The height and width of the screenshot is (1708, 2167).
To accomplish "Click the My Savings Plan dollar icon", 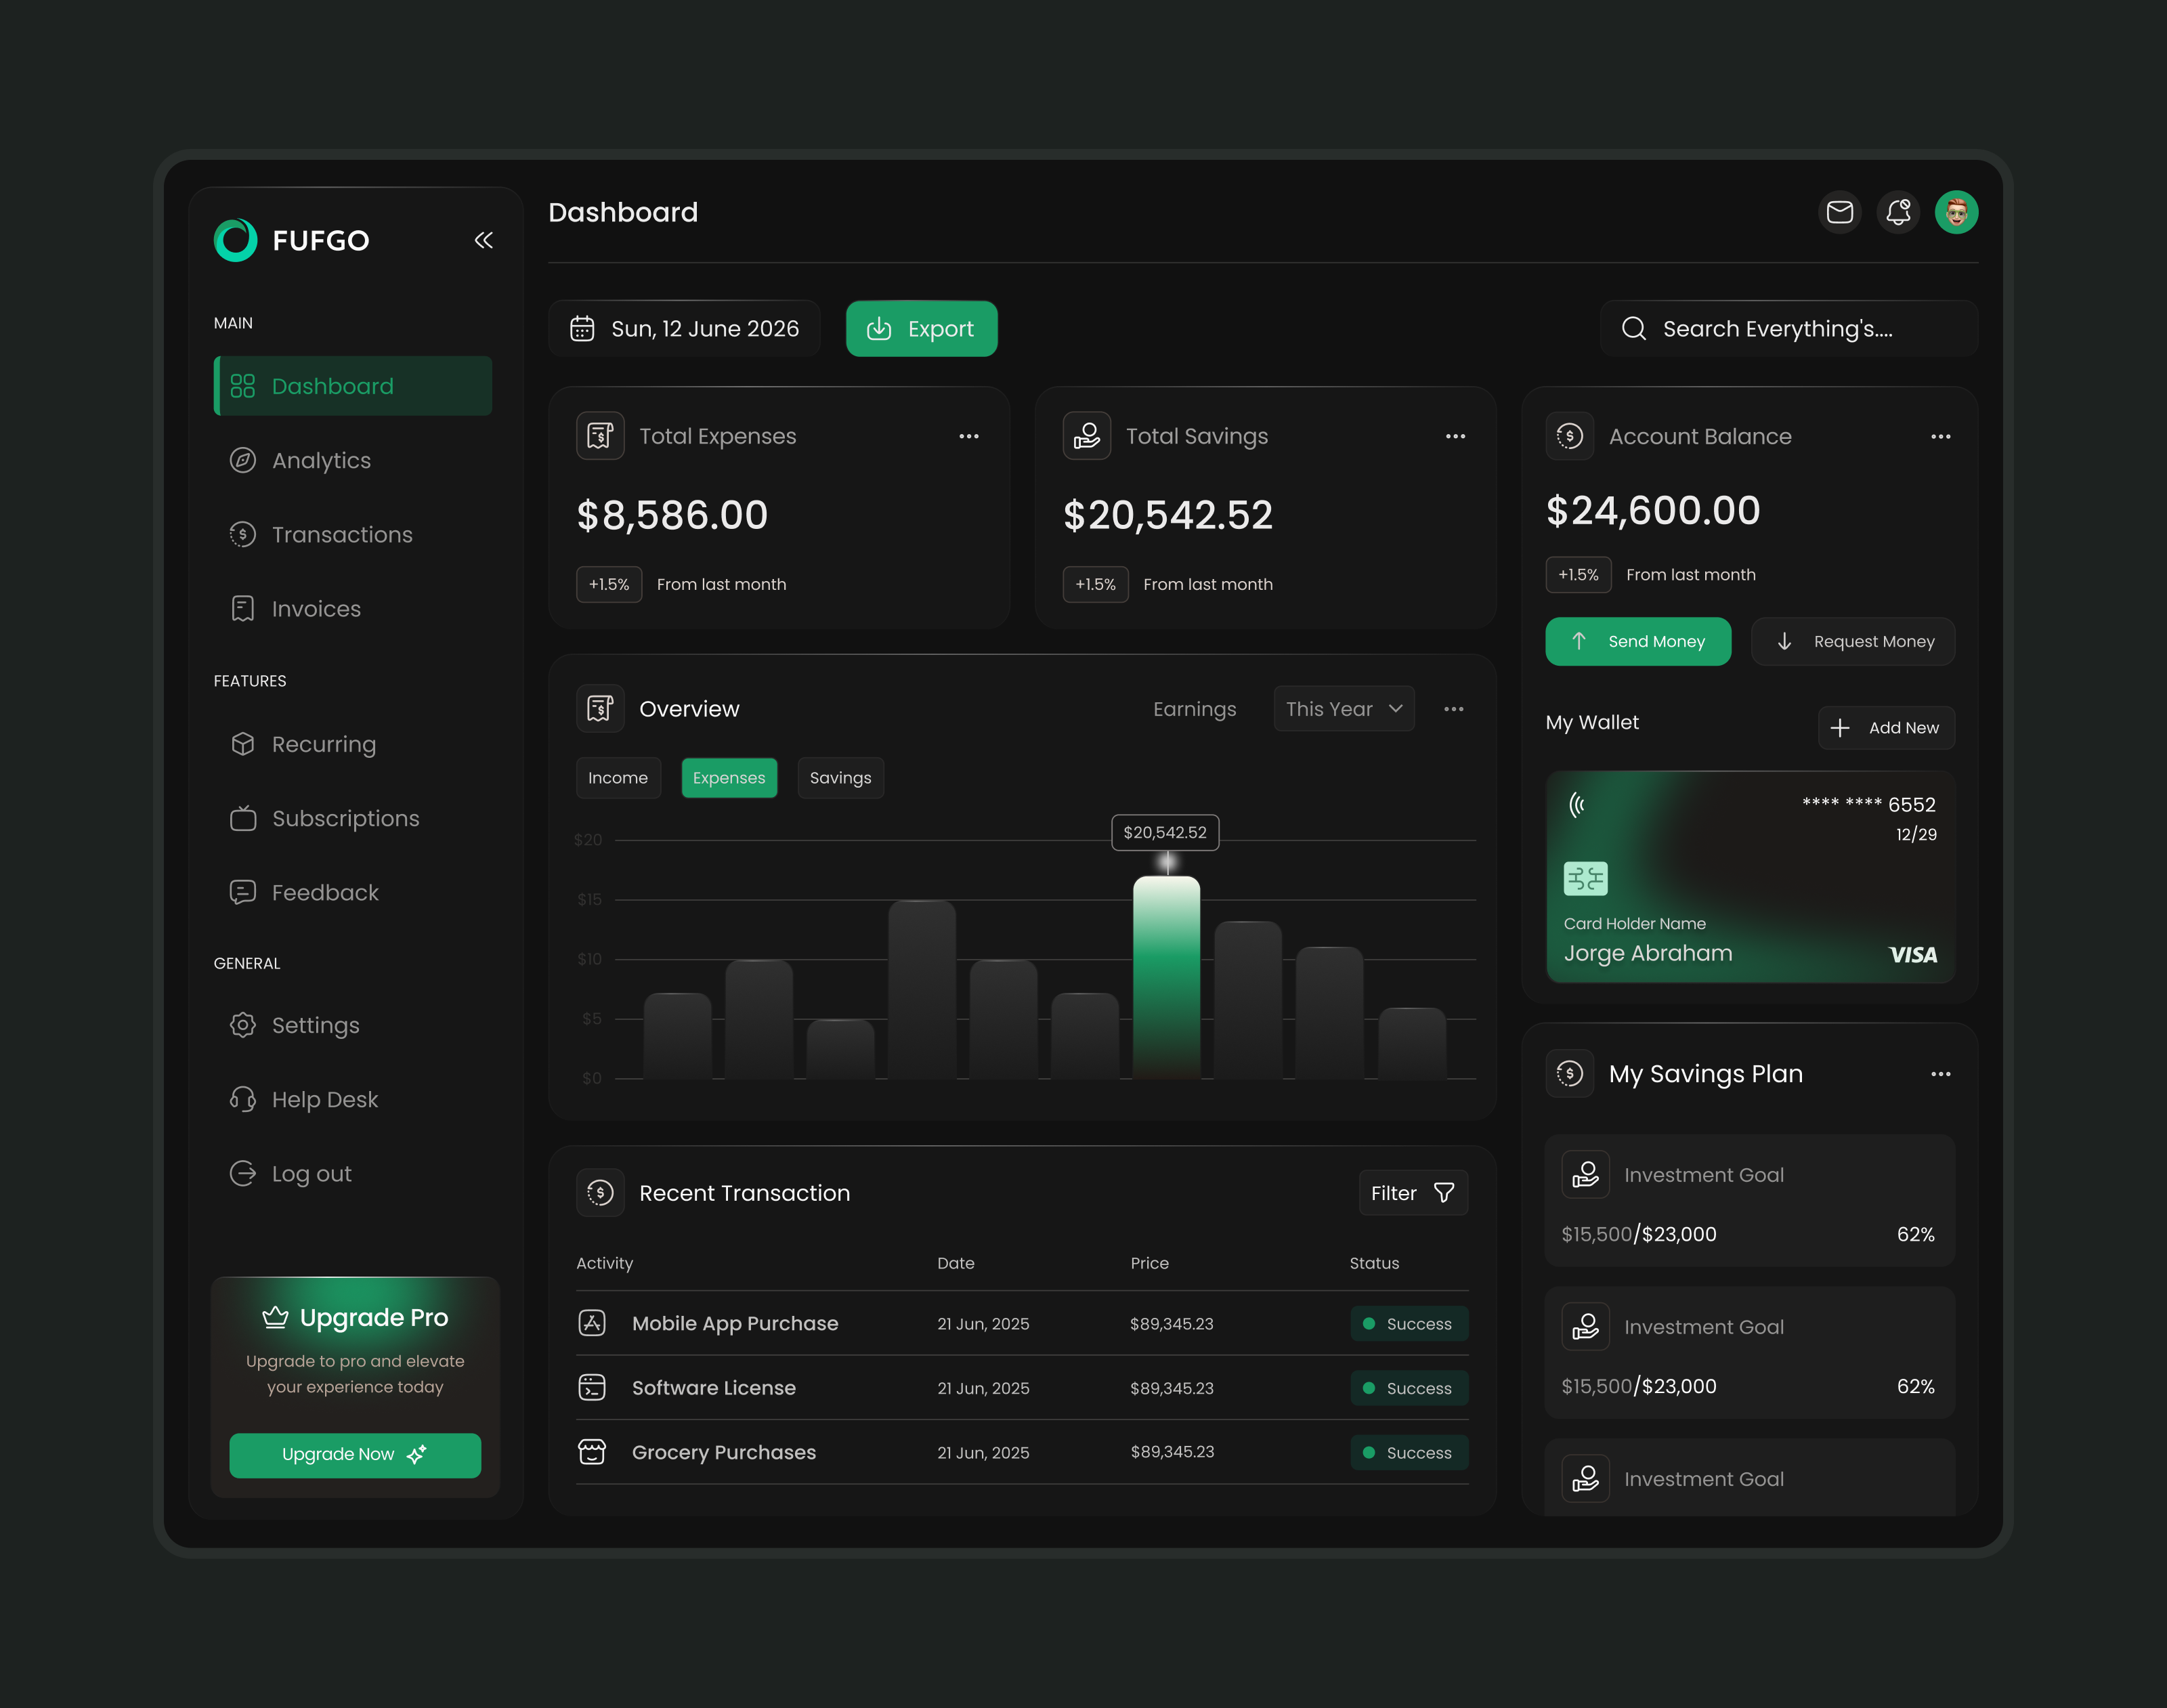I will click(1570, 1074).
